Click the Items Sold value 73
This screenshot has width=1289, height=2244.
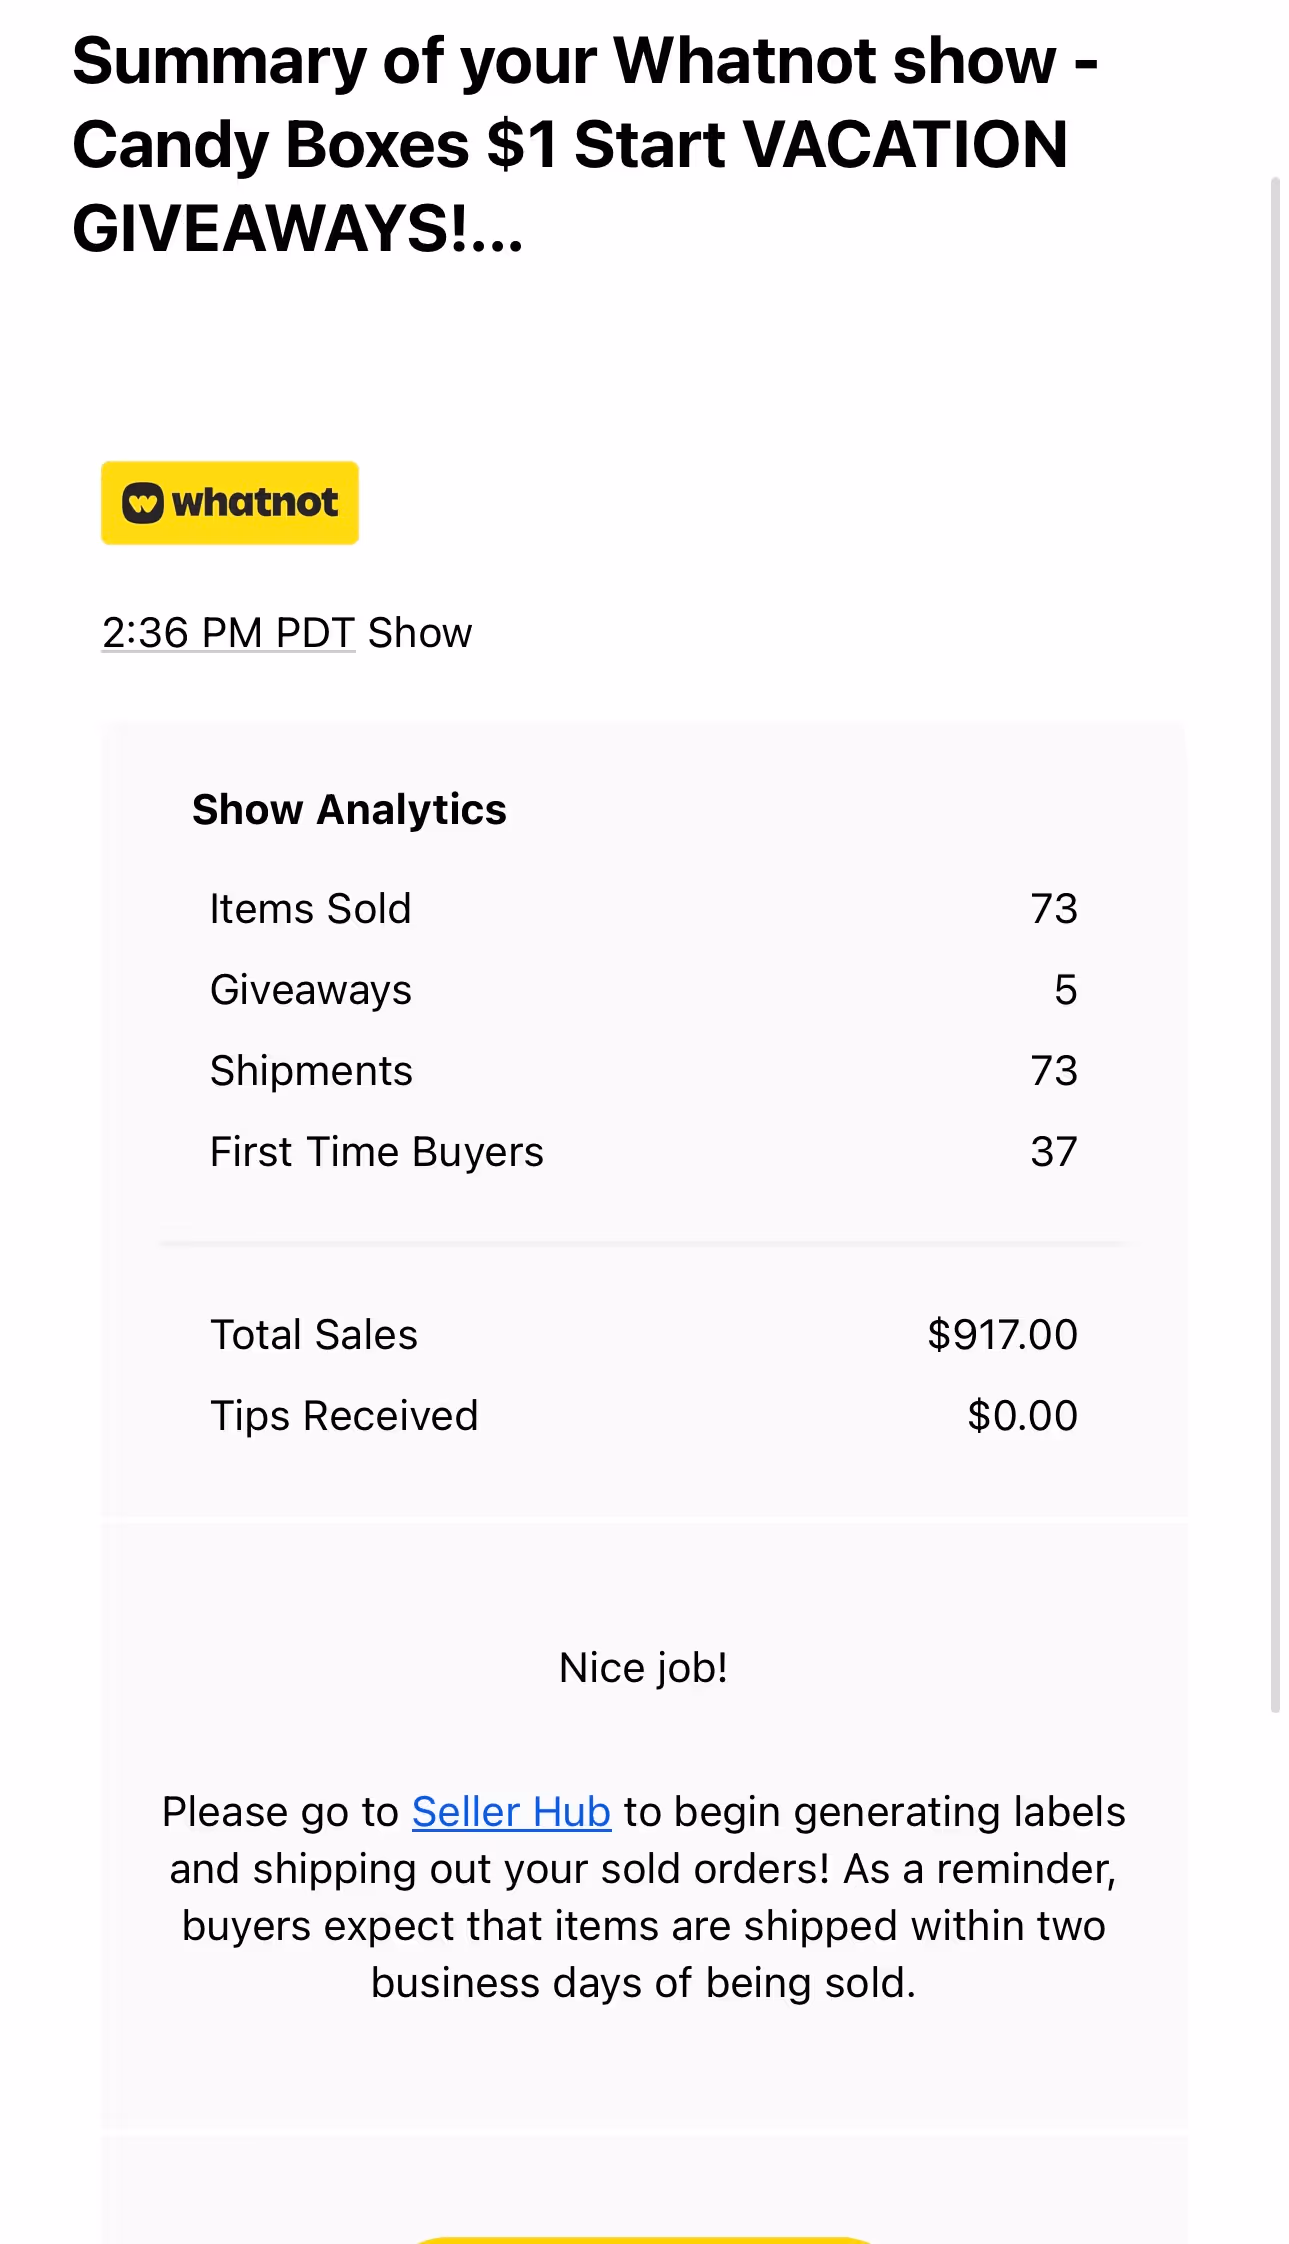(x=1054, y=909)
